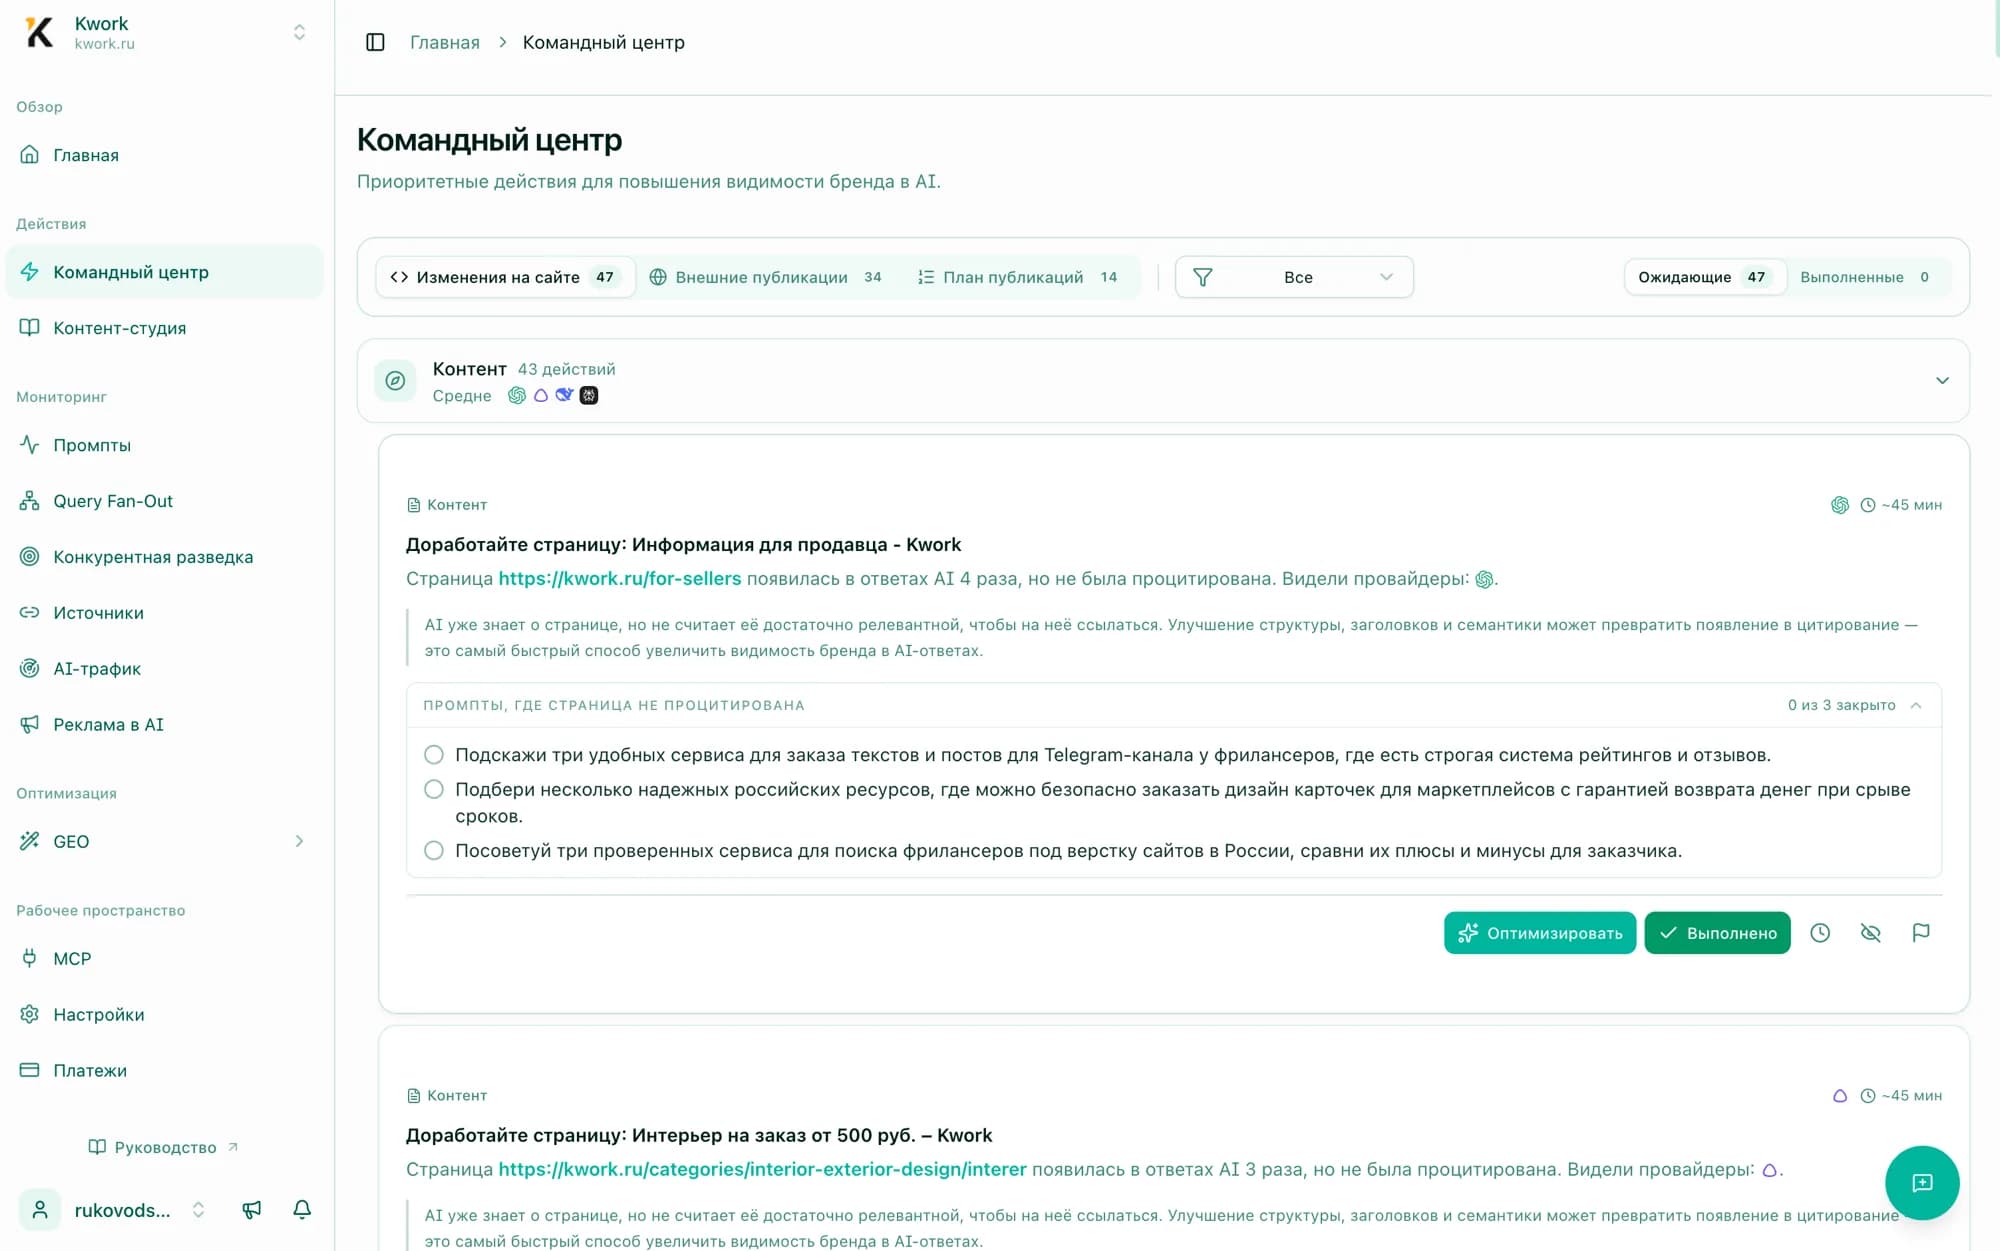Open the interior-exterior-design/interer link
Image resolution: width=2000 pixels, height=1251 pixels.
(762, 1169)
